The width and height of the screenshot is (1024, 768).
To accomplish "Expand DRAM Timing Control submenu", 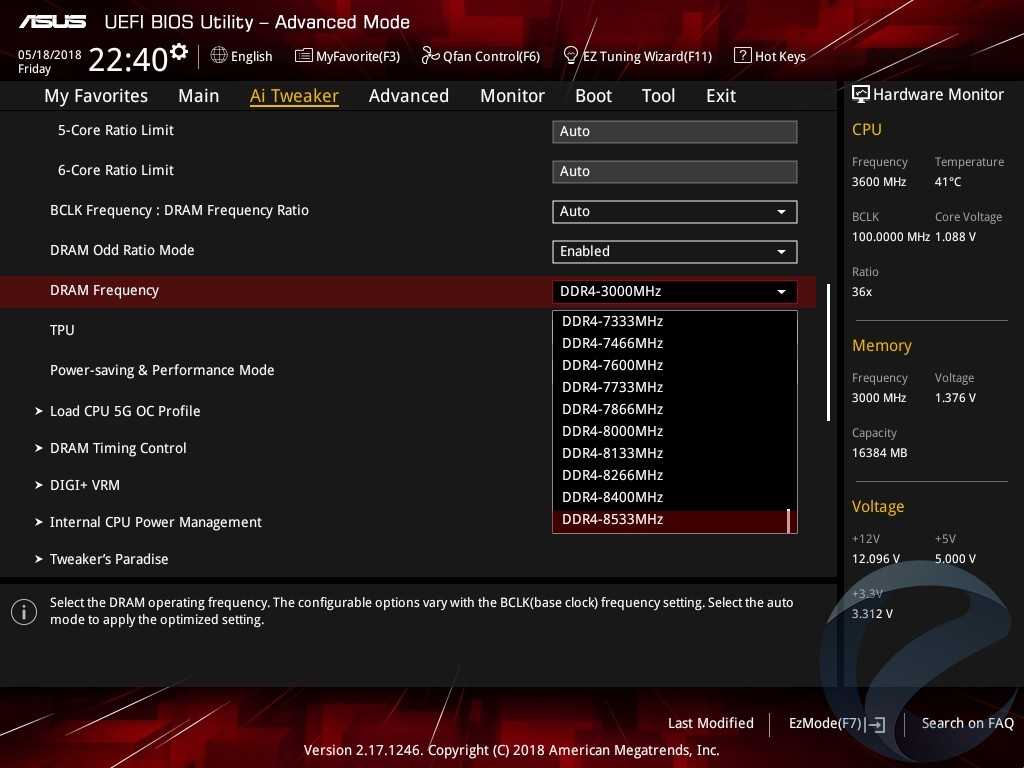I will [x=118, y=448].
